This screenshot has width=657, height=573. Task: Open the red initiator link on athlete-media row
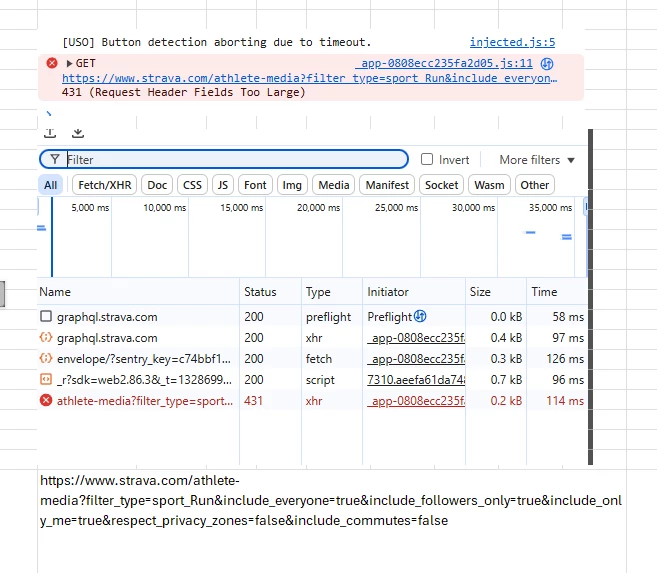coord(416,401)
